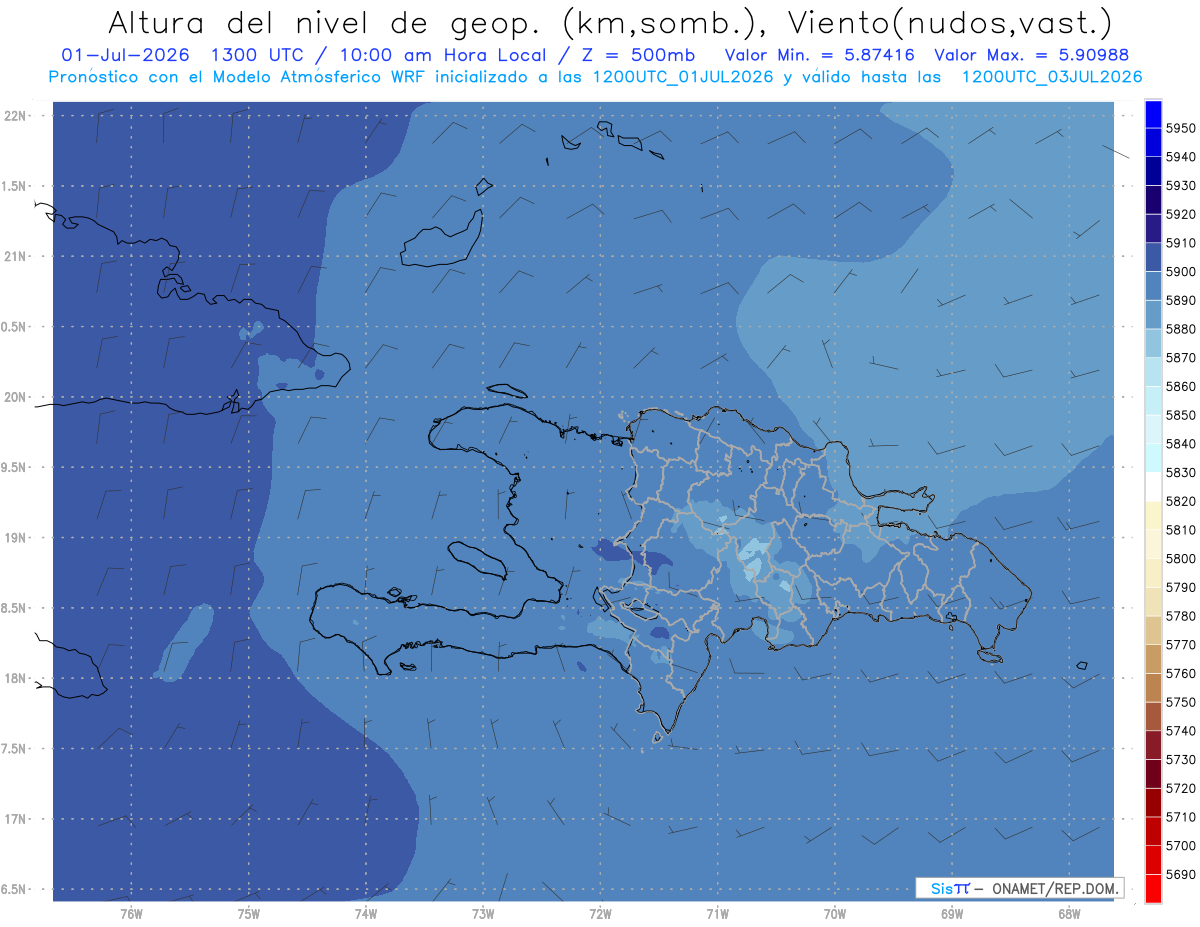Click the '20N' latitude label
The image size is (1200, 927).
pyautogui.click(x=17, y=397)
